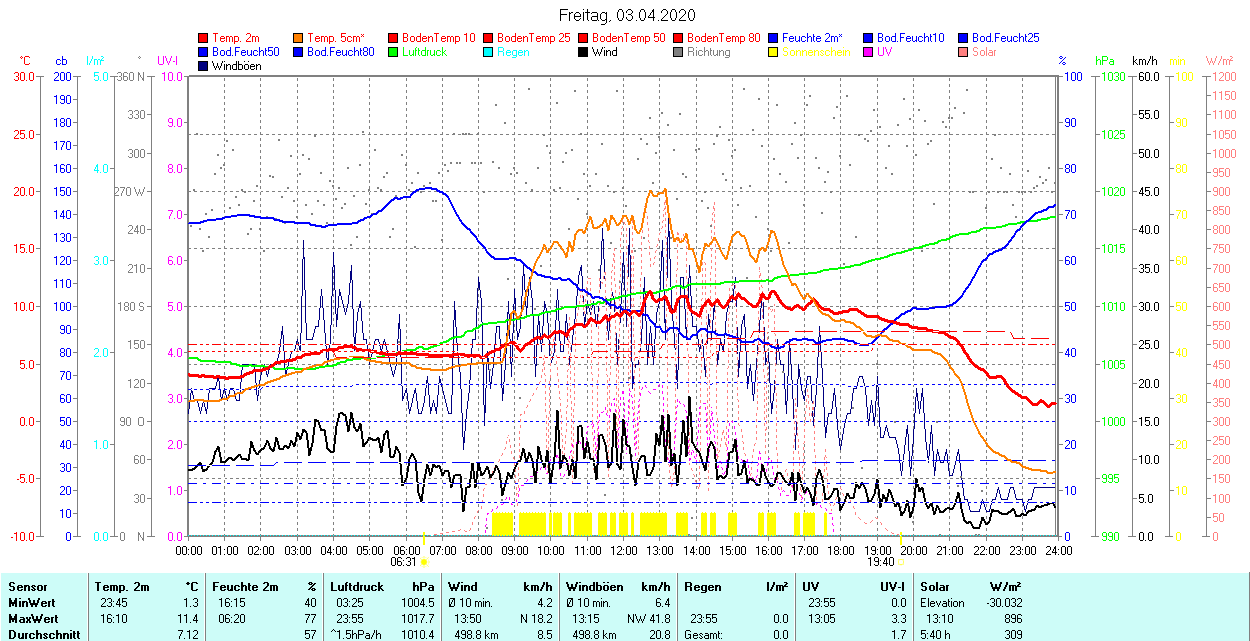Click the 12:00 label on time axis
1250x641 pixels.
coord(624,550)
